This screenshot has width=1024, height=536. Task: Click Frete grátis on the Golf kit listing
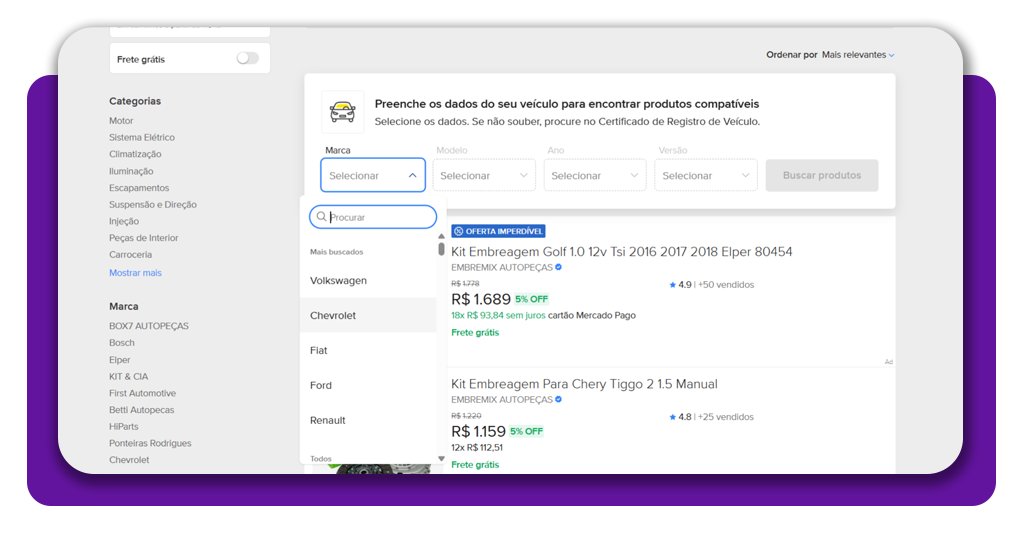coord(475,332)
